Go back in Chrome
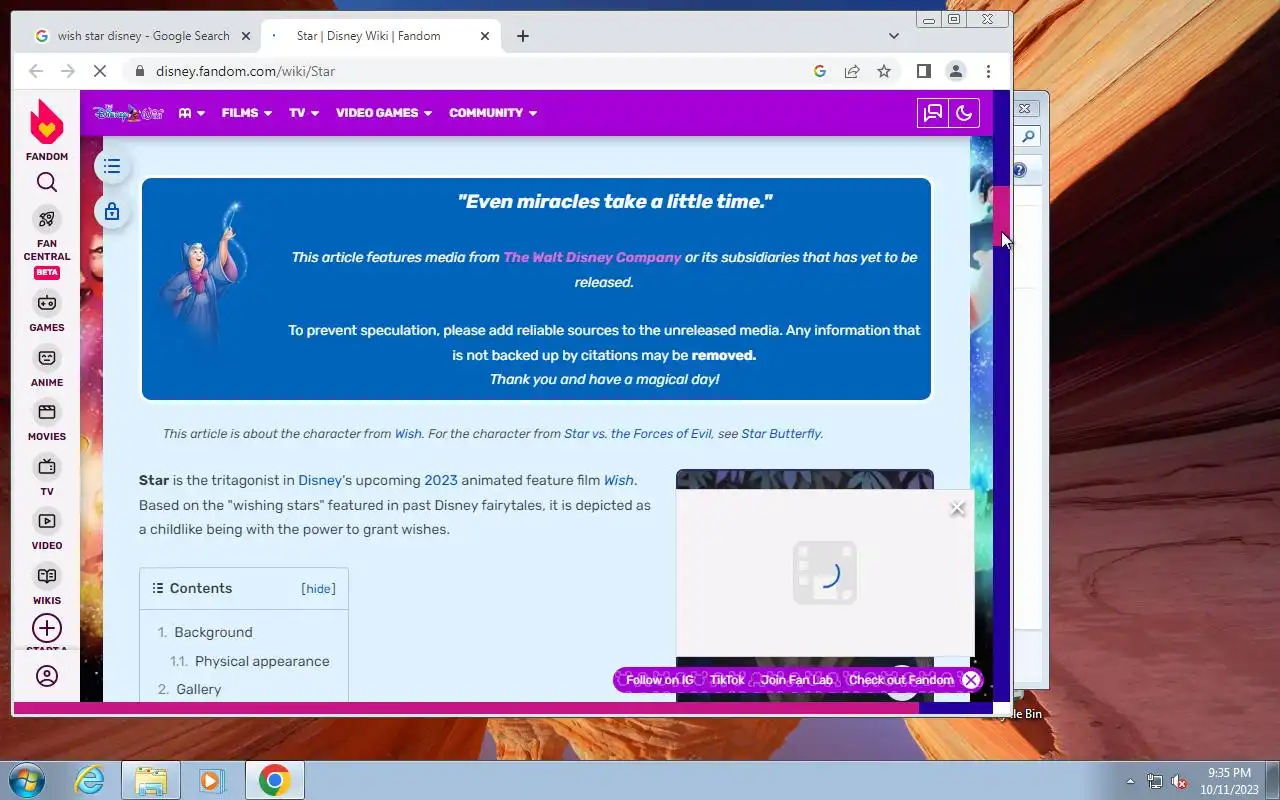 tap(36, 71)
